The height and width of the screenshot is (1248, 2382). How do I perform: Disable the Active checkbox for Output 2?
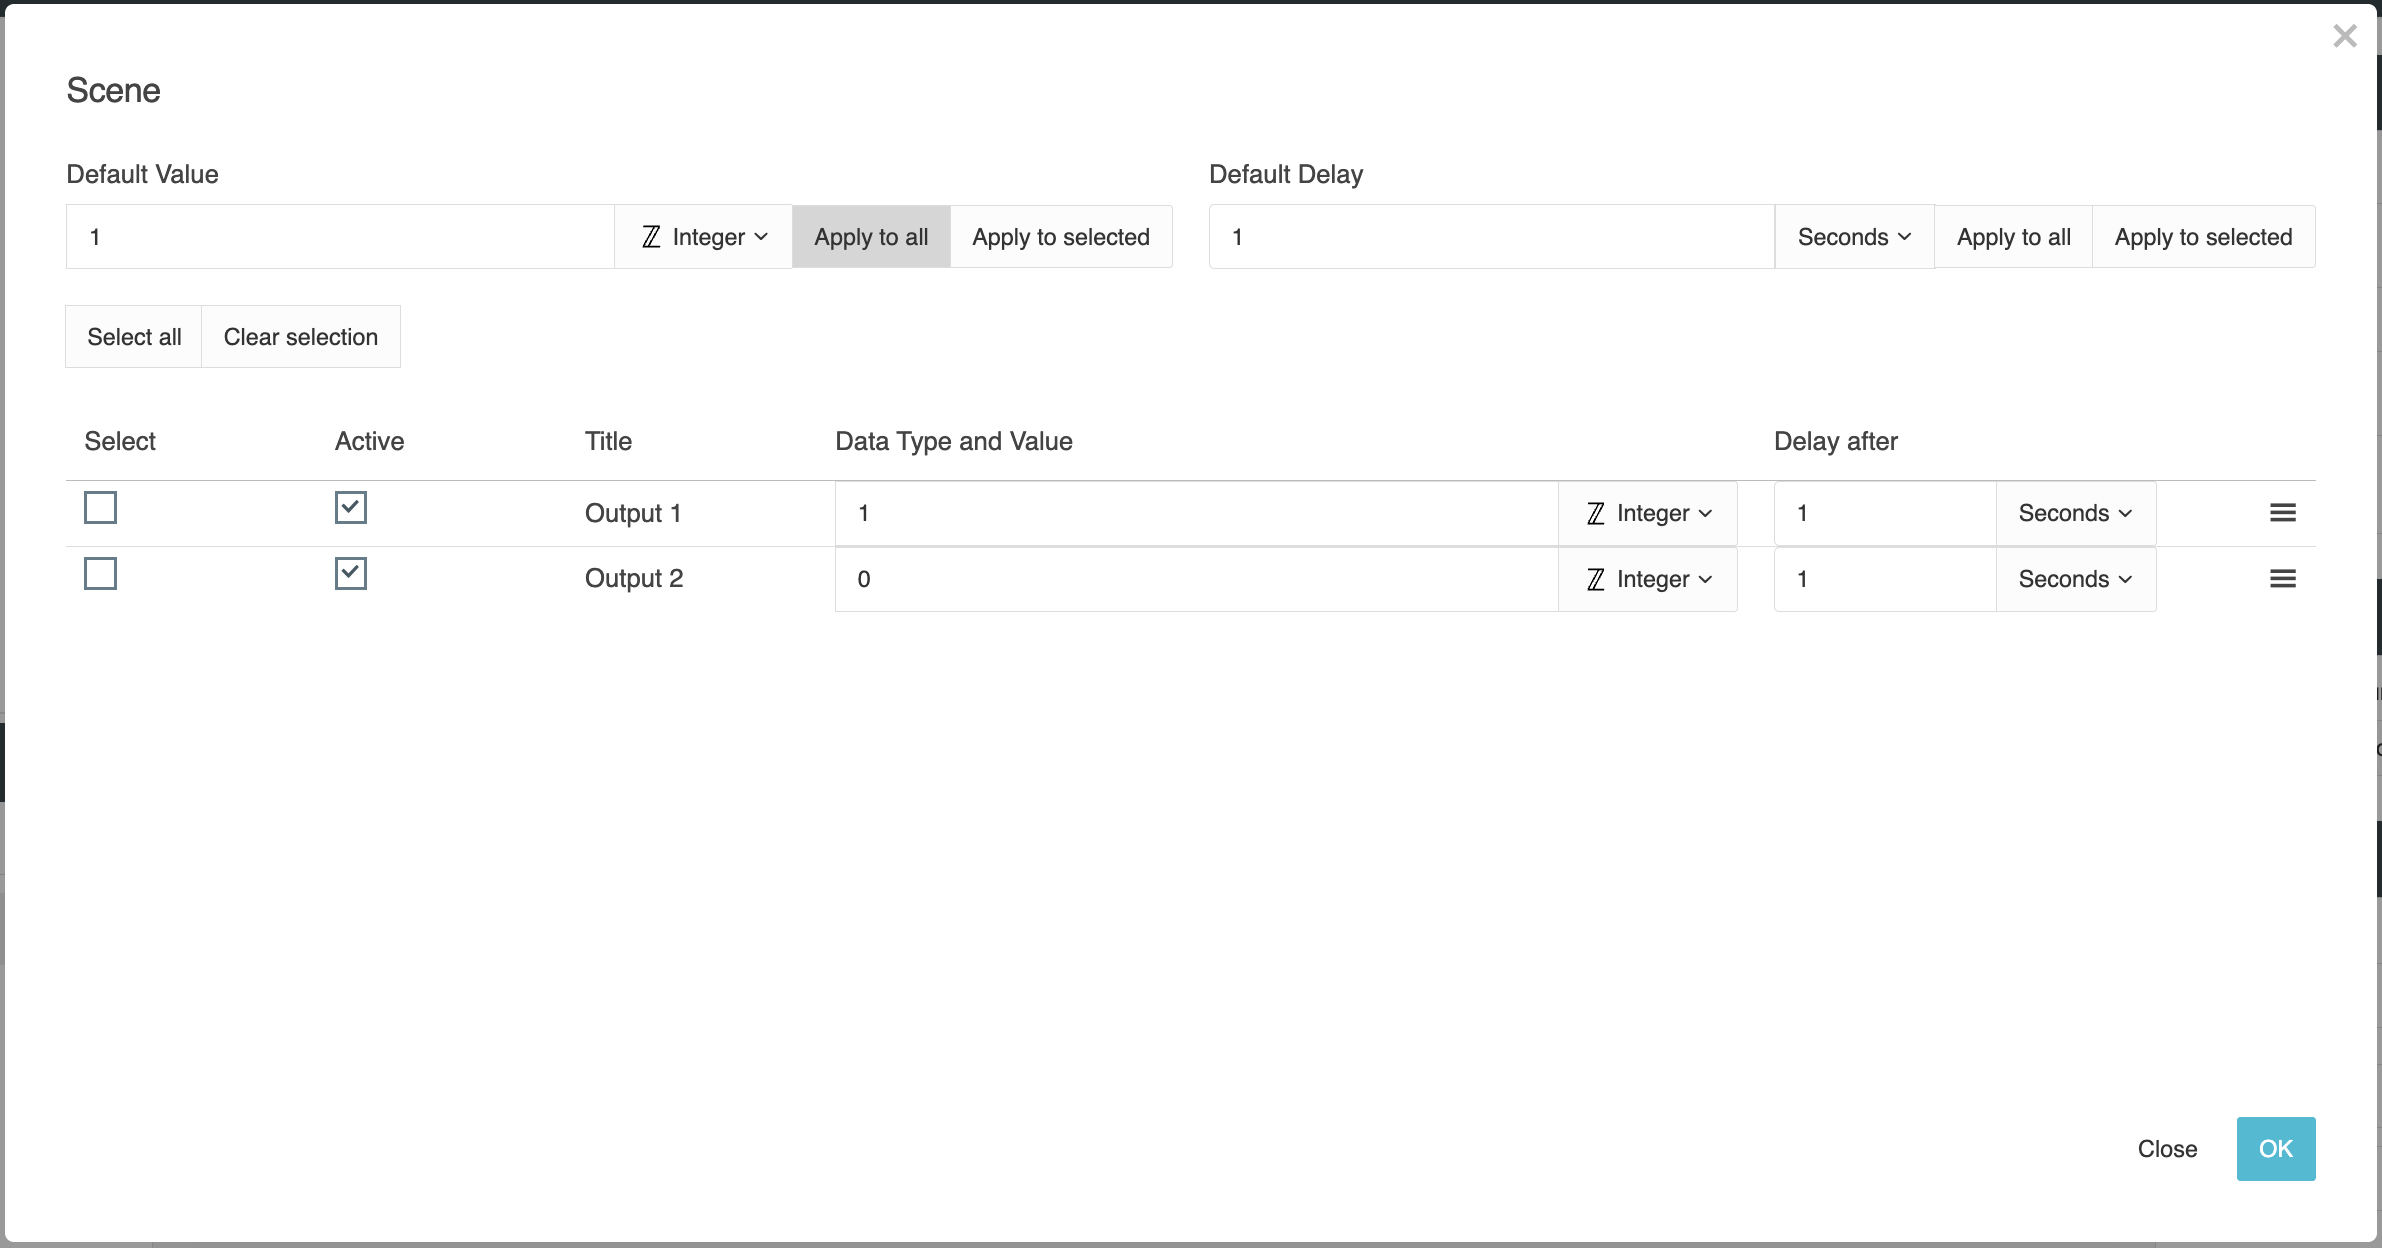click(351, 574)
